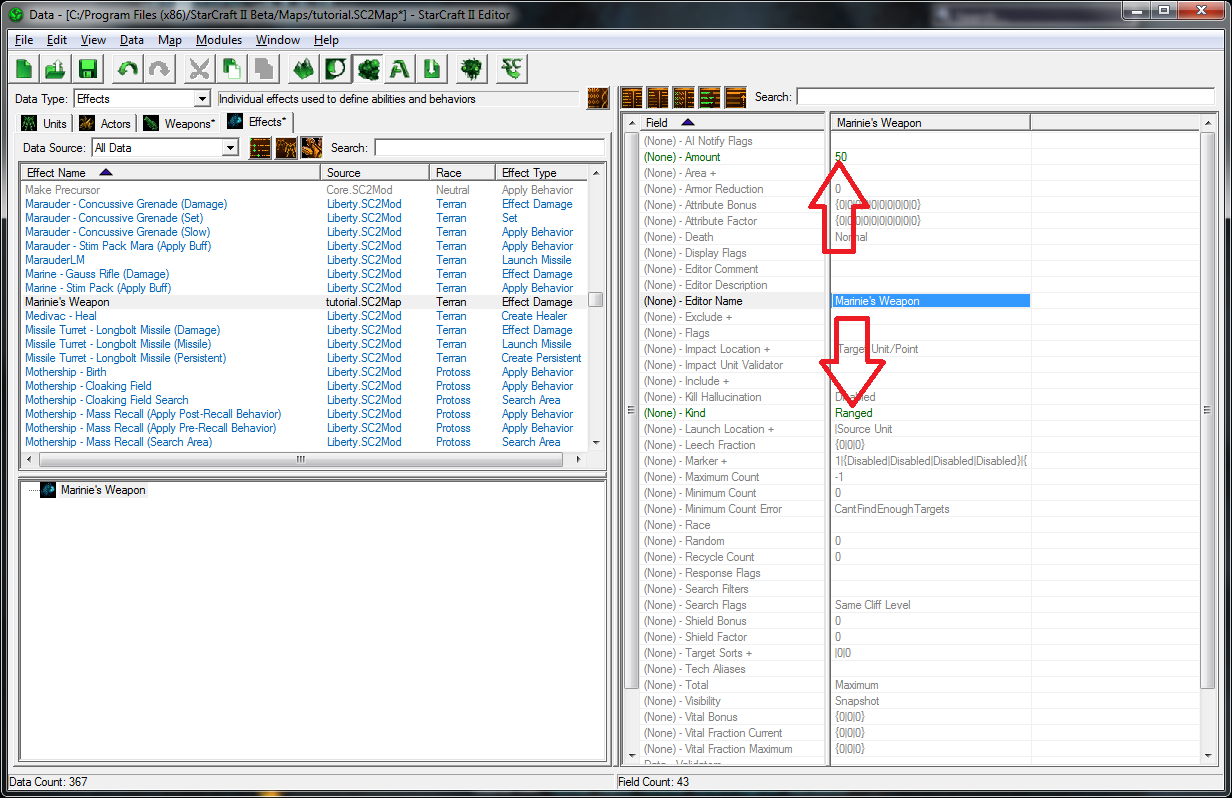Click third field view icon above Field list

pos(684,97)
